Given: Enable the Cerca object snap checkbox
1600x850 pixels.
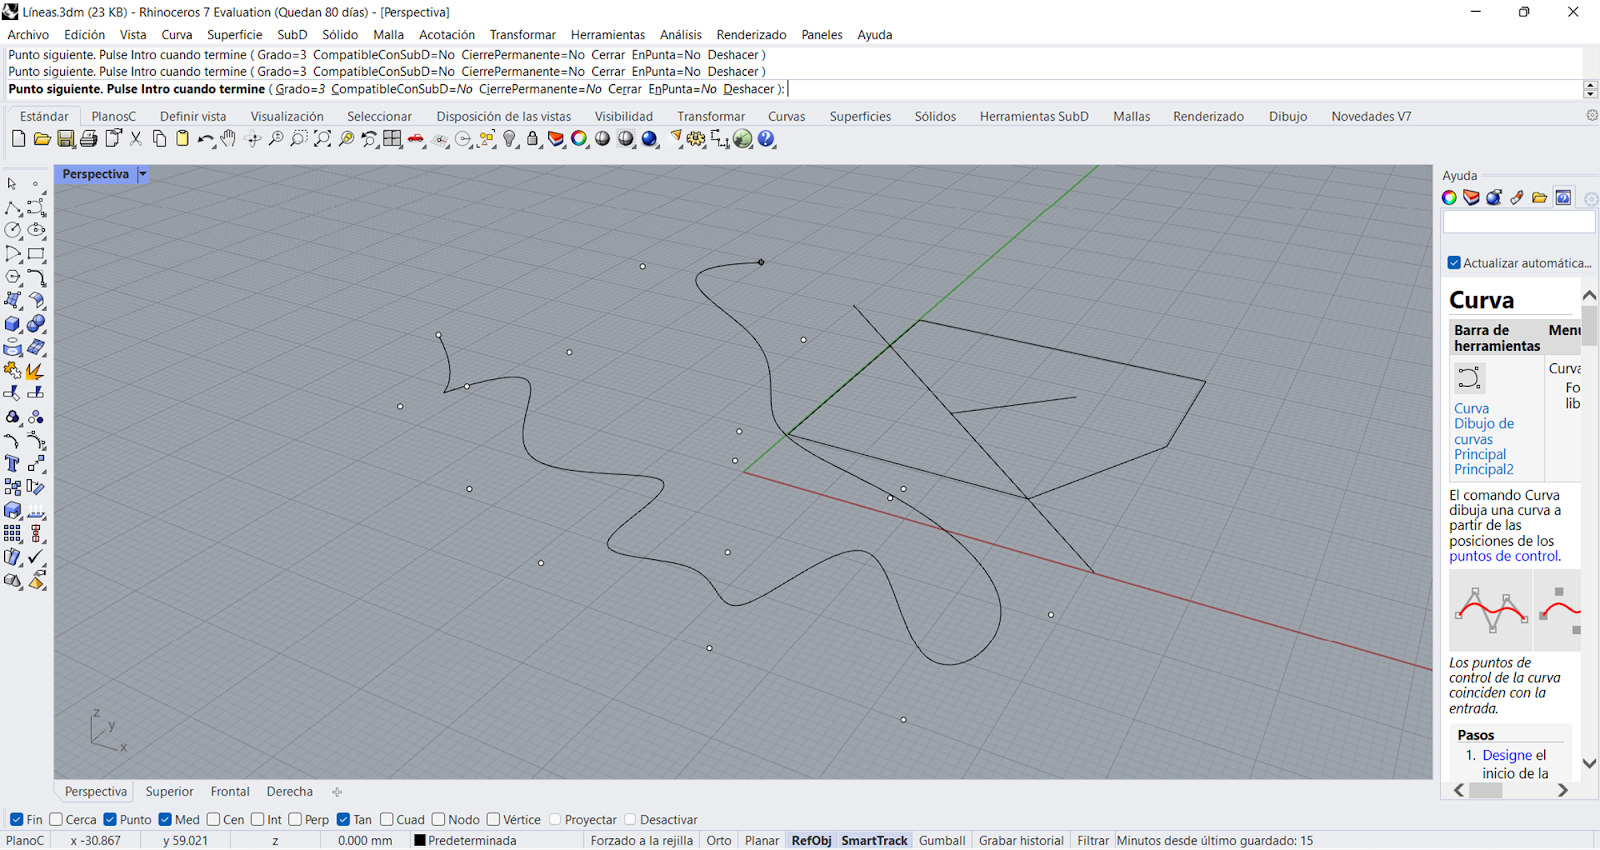Looking at the screenshot, I should click(56, 819).
